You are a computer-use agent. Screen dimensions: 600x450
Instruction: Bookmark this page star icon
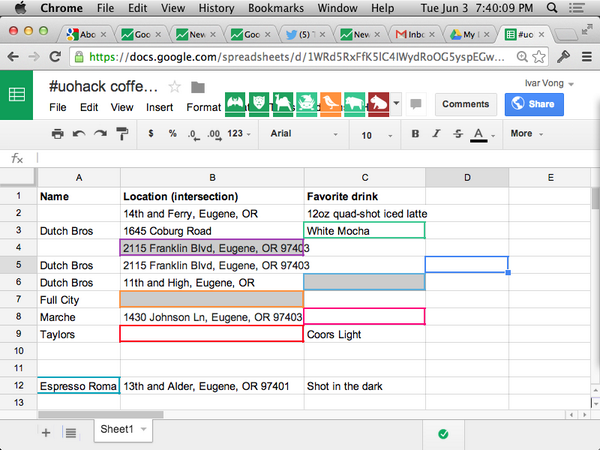click(x=539, y=57)
